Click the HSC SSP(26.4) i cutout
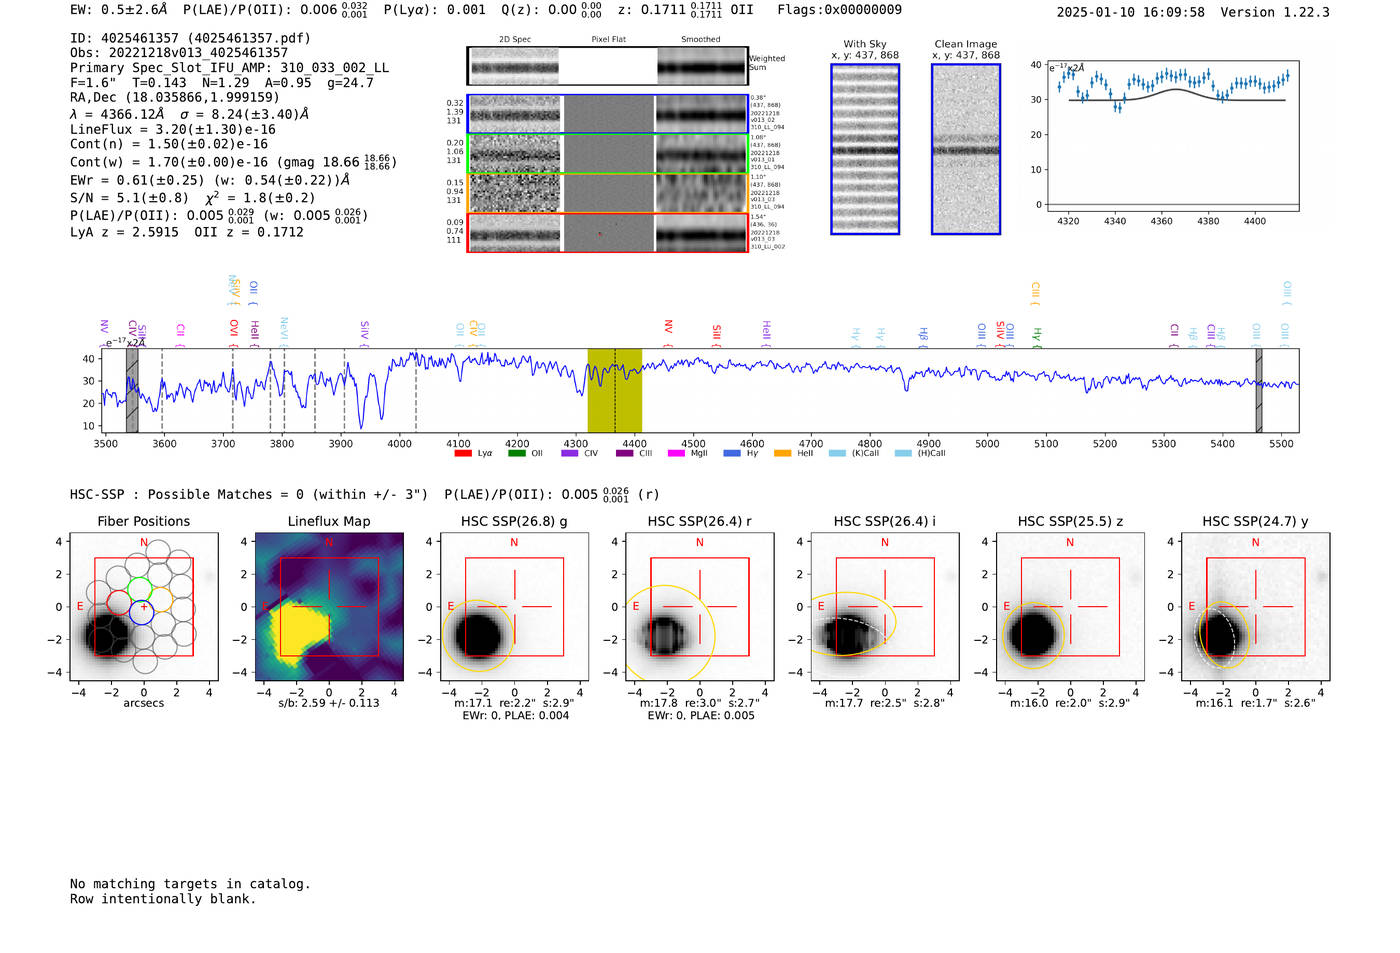Image resolution: width=1400 pixels, height=953 pixels. pos(885,607)
